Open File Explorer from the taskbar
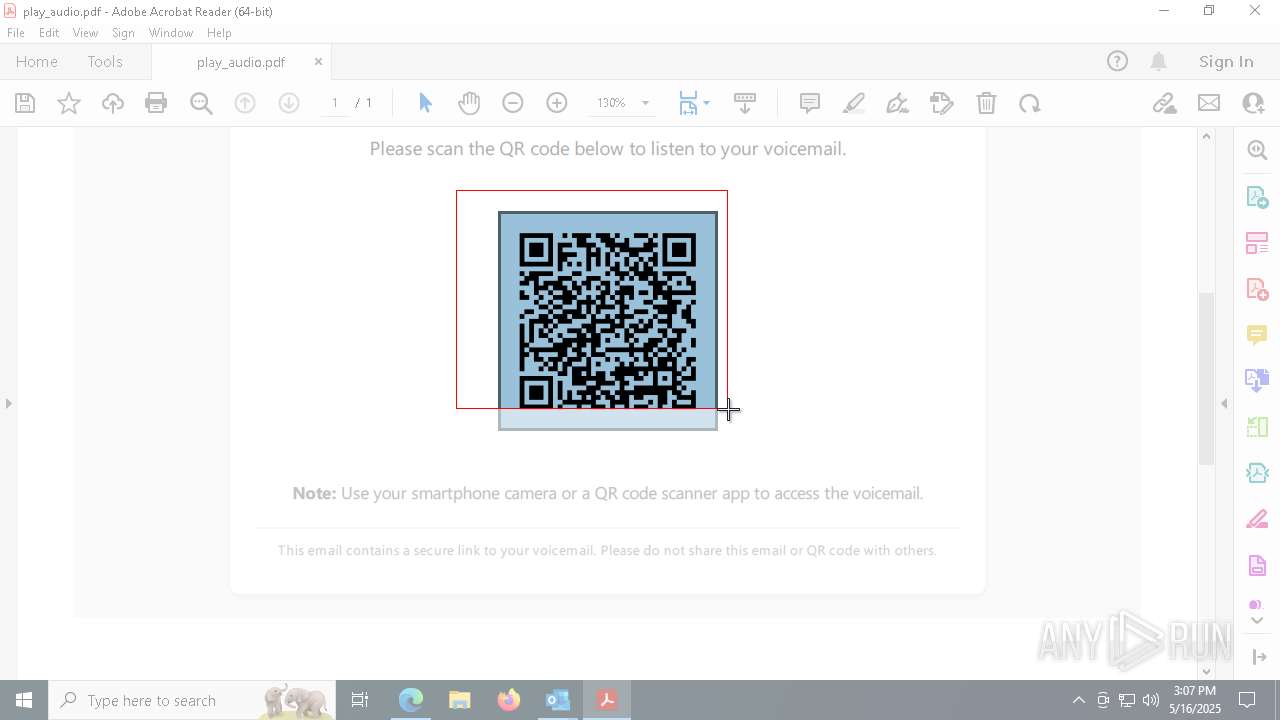Screen dimensions: 1280x720 point(460,700)
